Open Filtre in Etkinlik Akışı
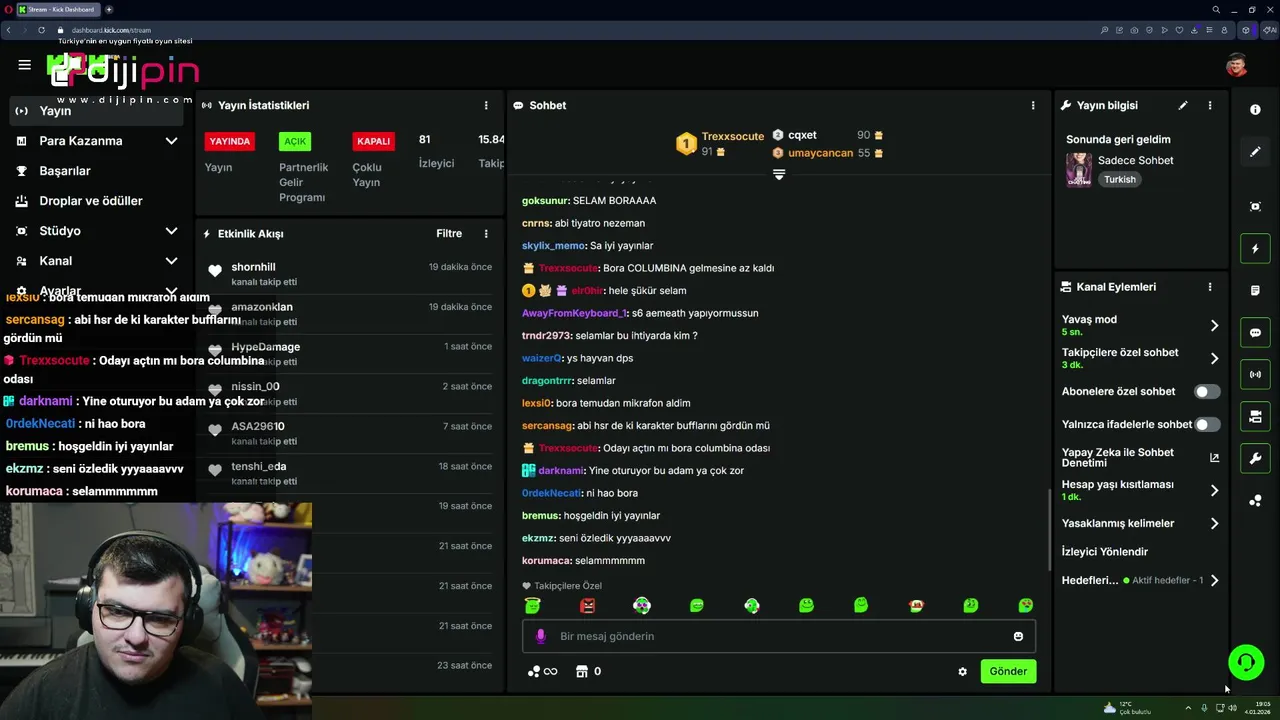 (x=449, y=234)
